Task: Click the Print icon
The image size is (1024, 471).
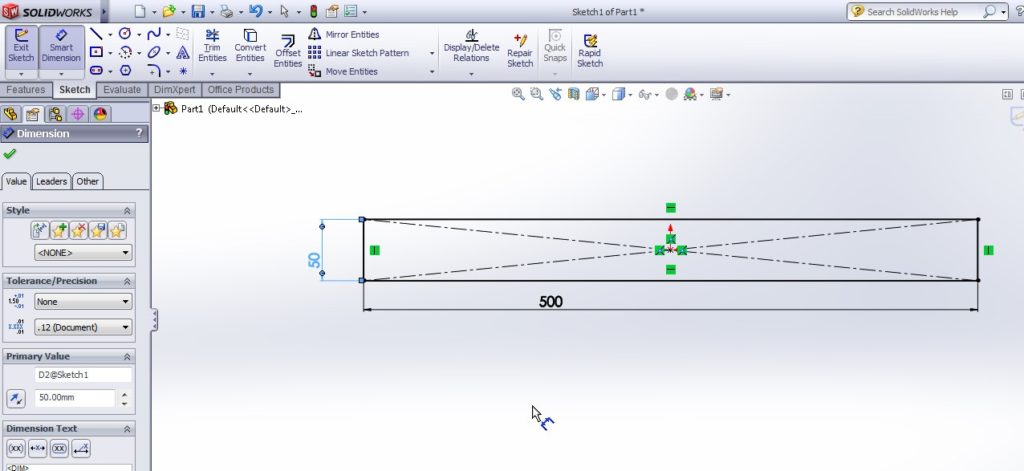Action: pyautogui.click(x=227, y=11)
